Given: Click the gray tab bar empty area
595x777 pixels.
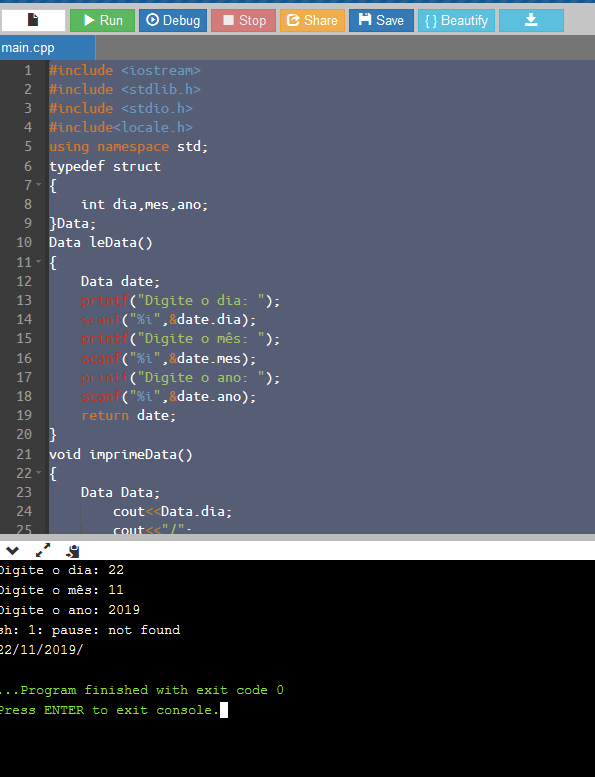Looking at the screenshot, I should tap(345, 48).
